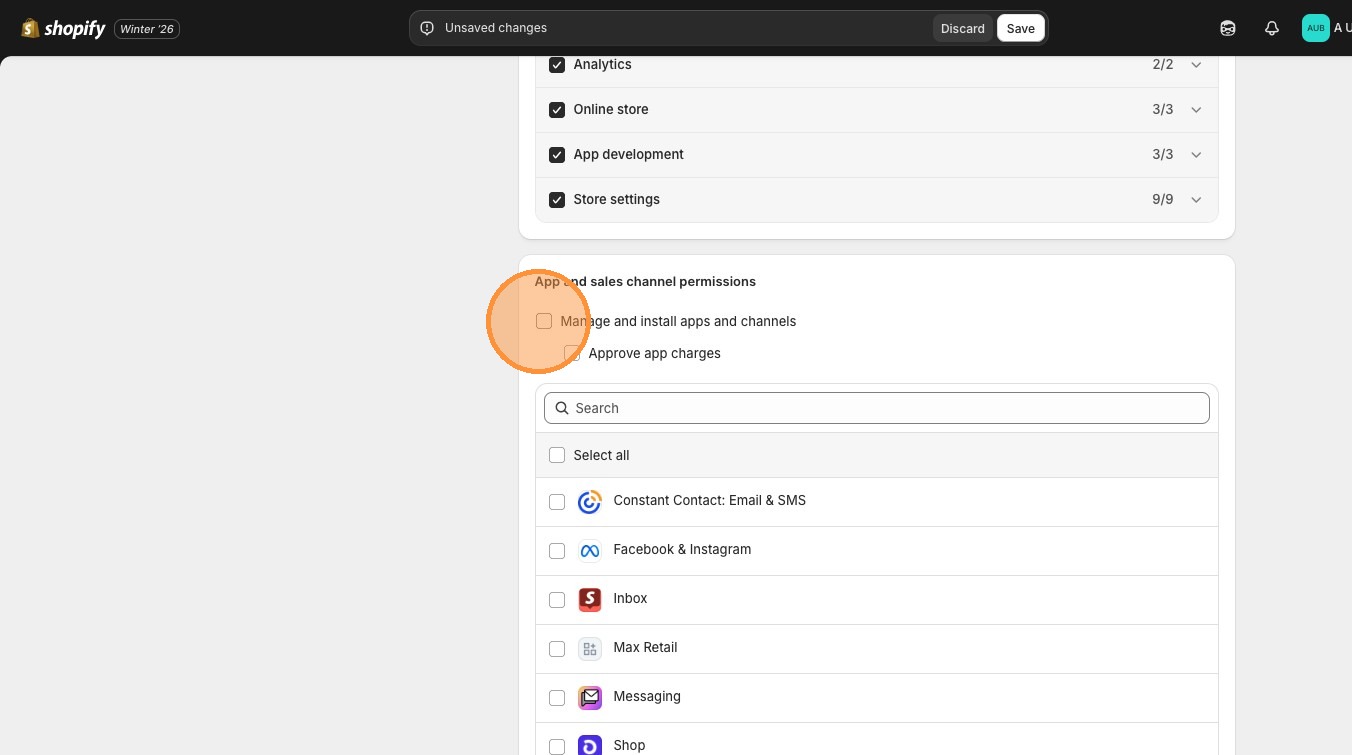Uncheck the Analytics permission
Screen dimensions: 1352x755
point(557,64)
